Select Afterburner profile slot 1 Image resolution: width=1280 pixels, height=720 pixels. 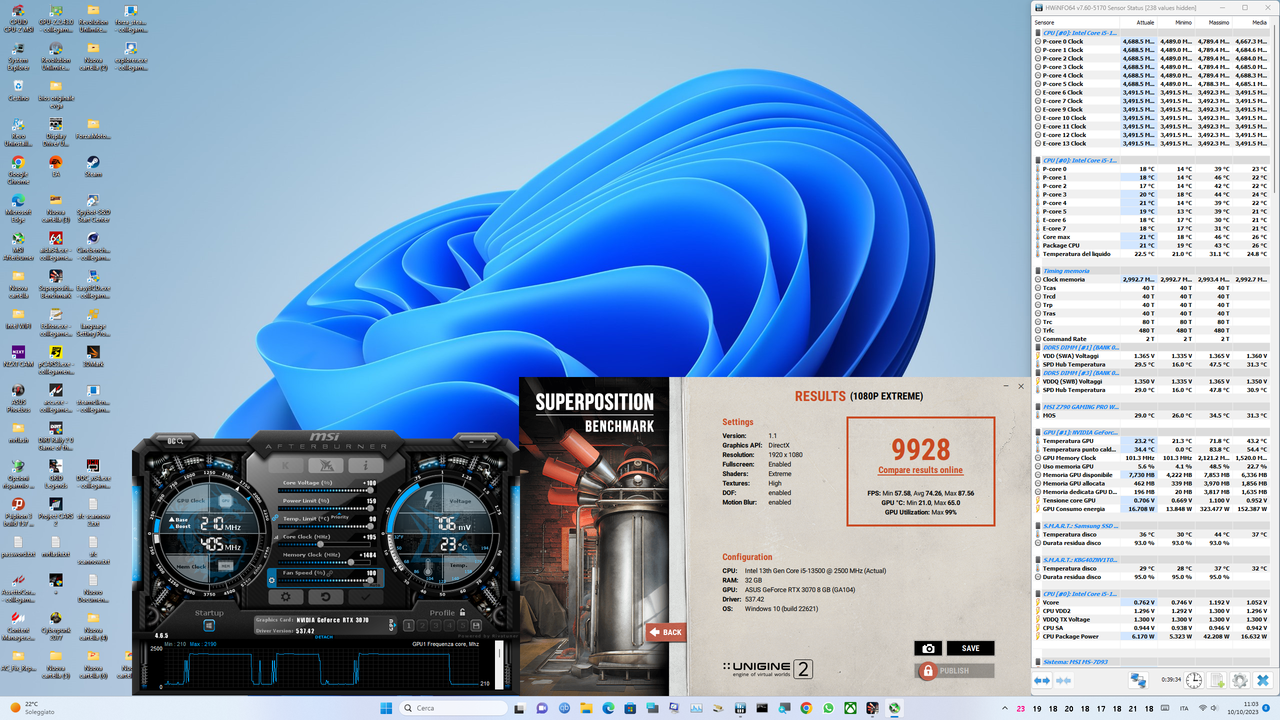[408, 625]
